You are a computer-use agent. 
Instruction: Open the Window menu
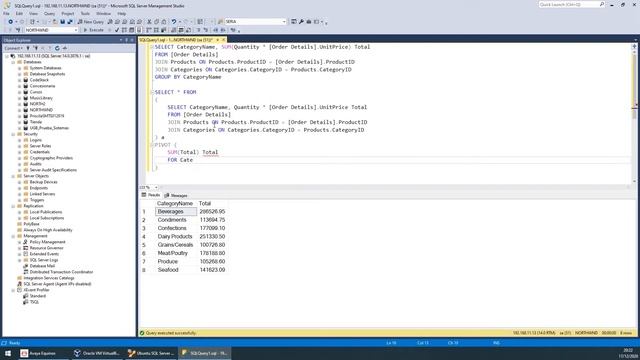[103, 13]
